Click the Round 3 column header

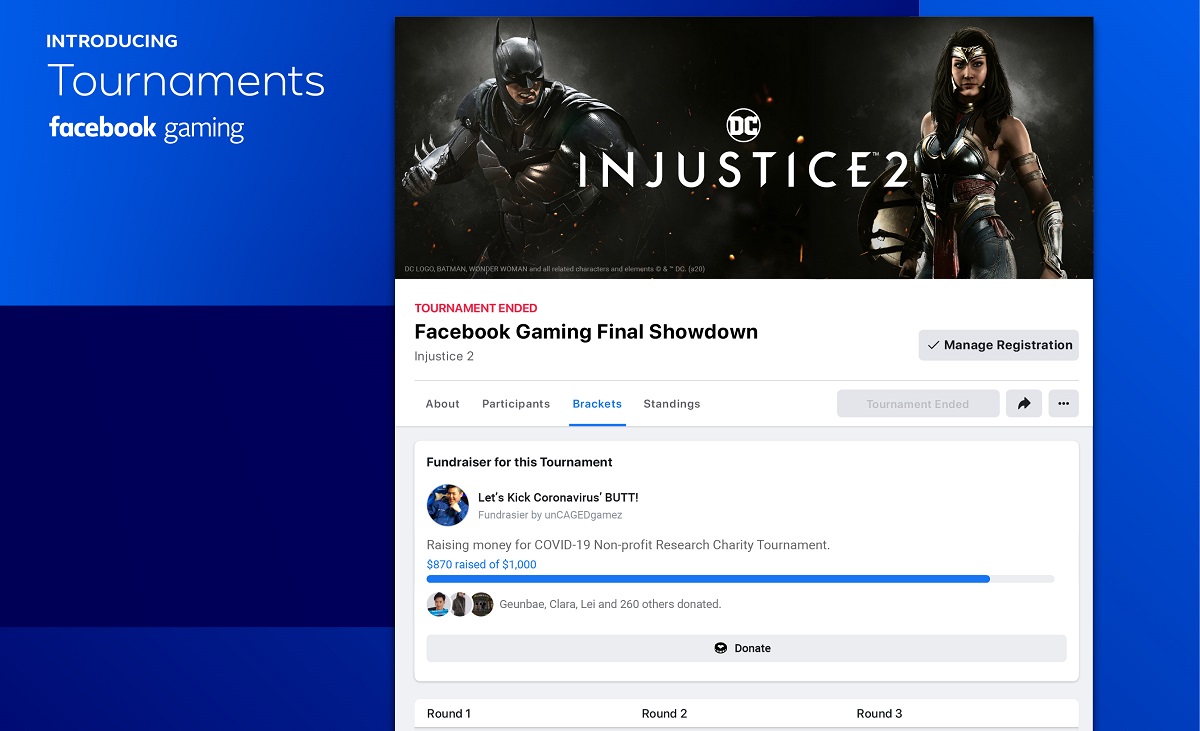(879, 714)
